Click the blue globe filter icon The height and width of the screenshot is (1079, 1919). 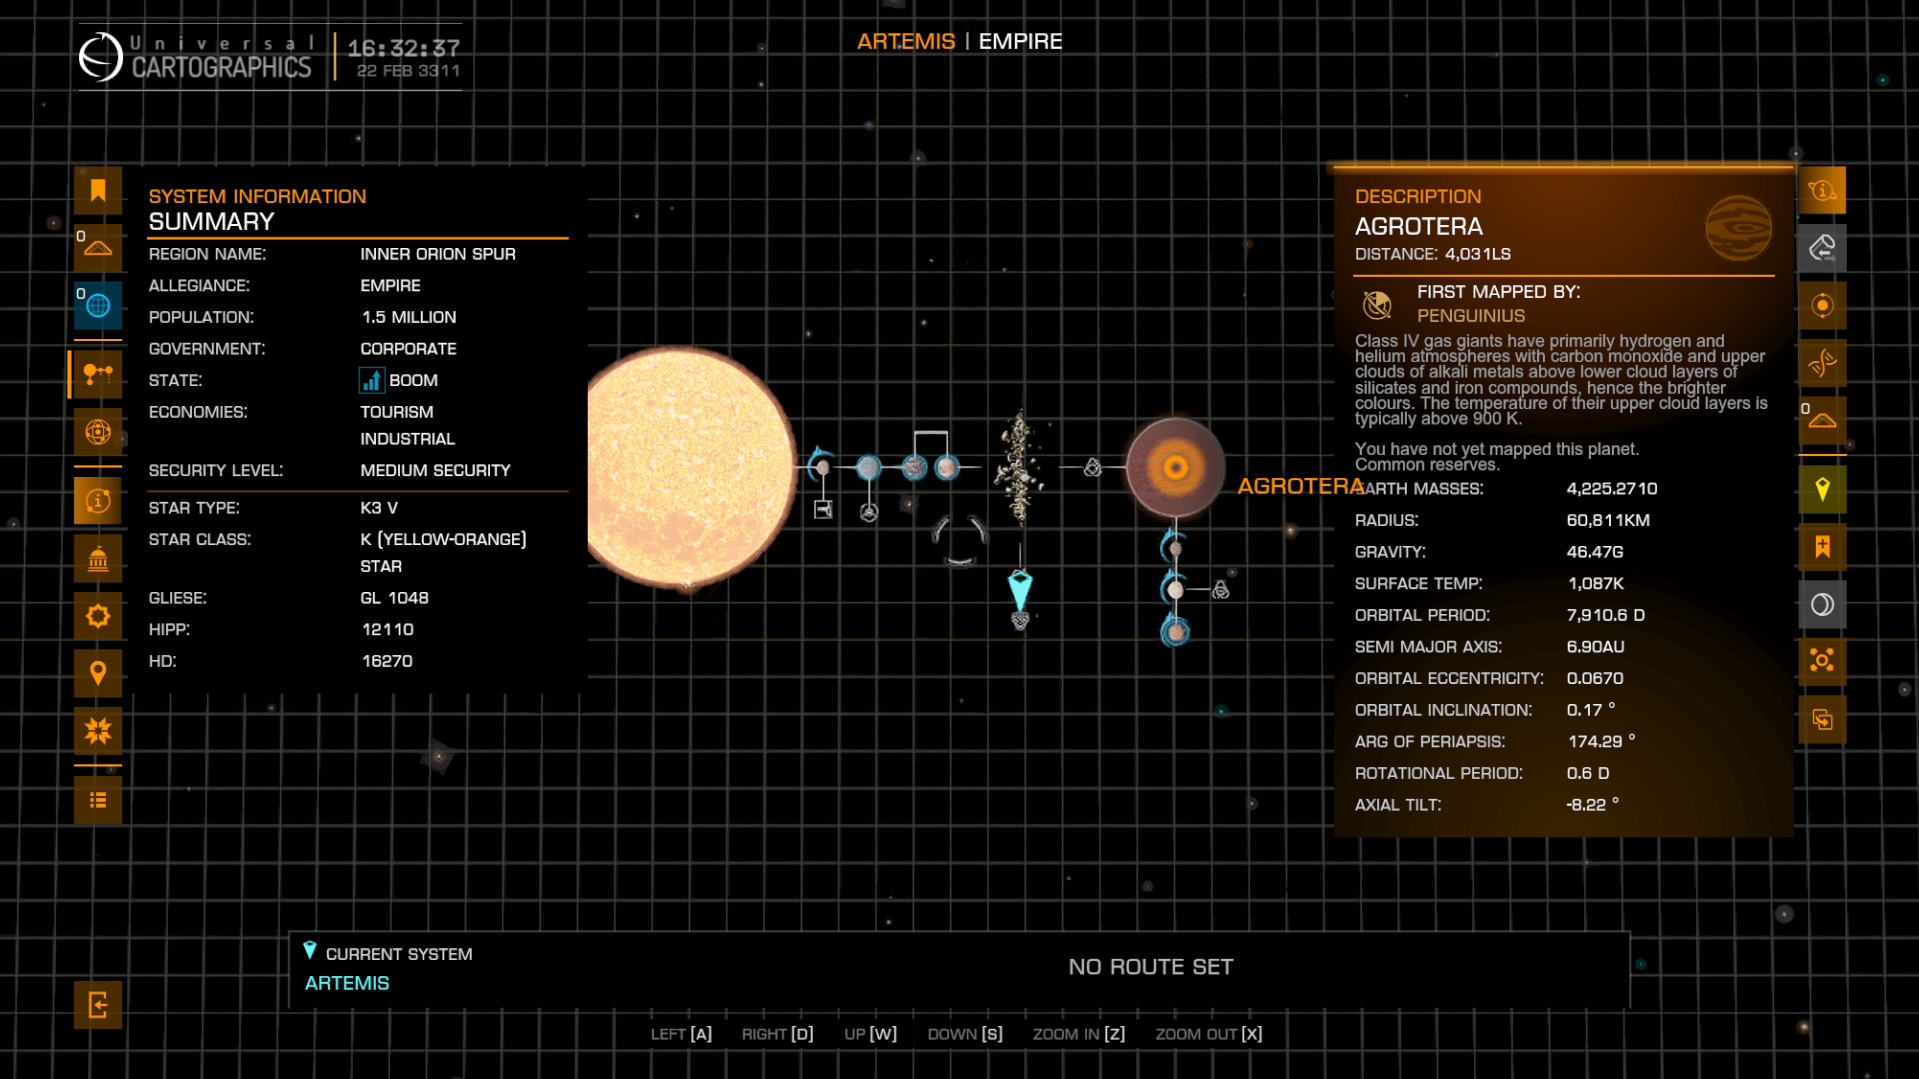coord(98,305)
